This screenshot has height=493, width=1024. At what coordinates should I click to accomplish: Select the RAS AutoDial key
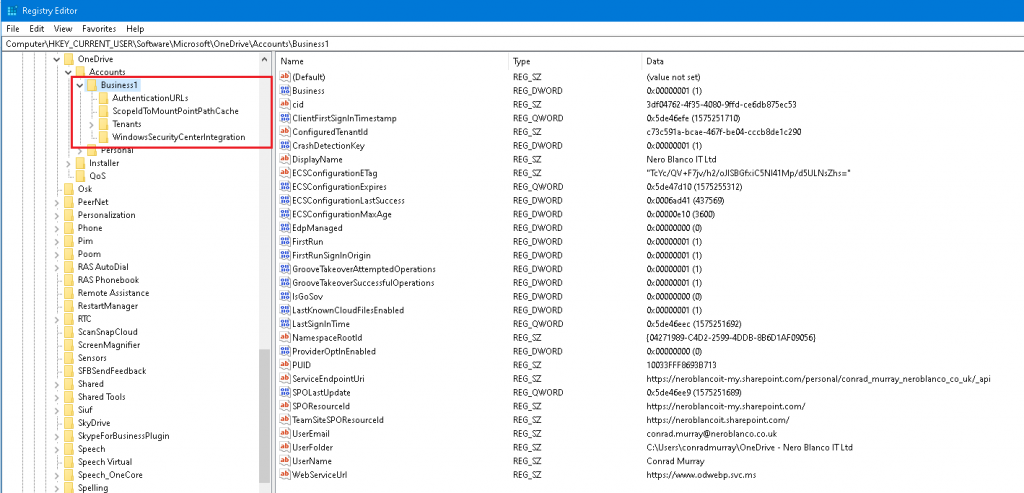103,267
